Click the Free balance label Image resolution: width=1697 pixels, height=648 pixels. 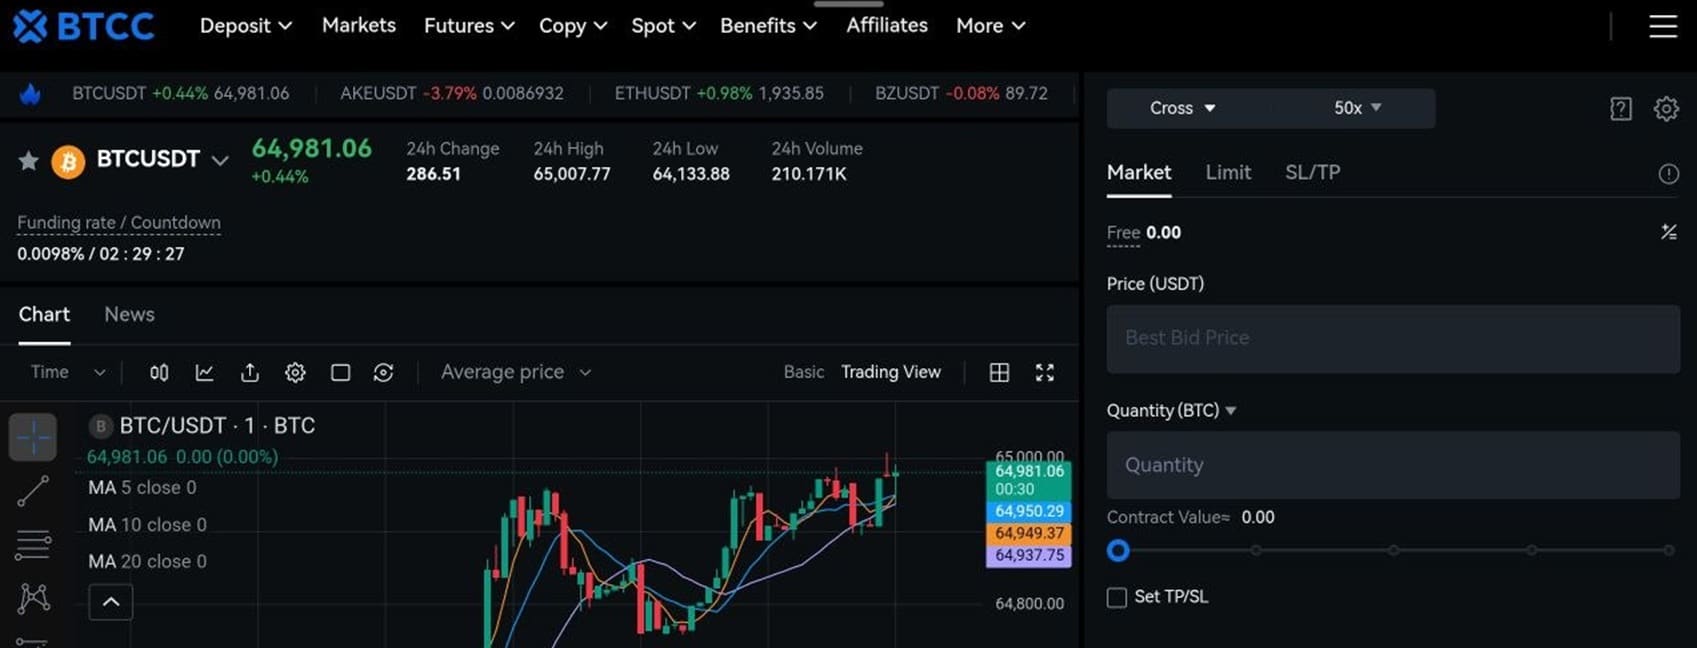point(1123,233)
